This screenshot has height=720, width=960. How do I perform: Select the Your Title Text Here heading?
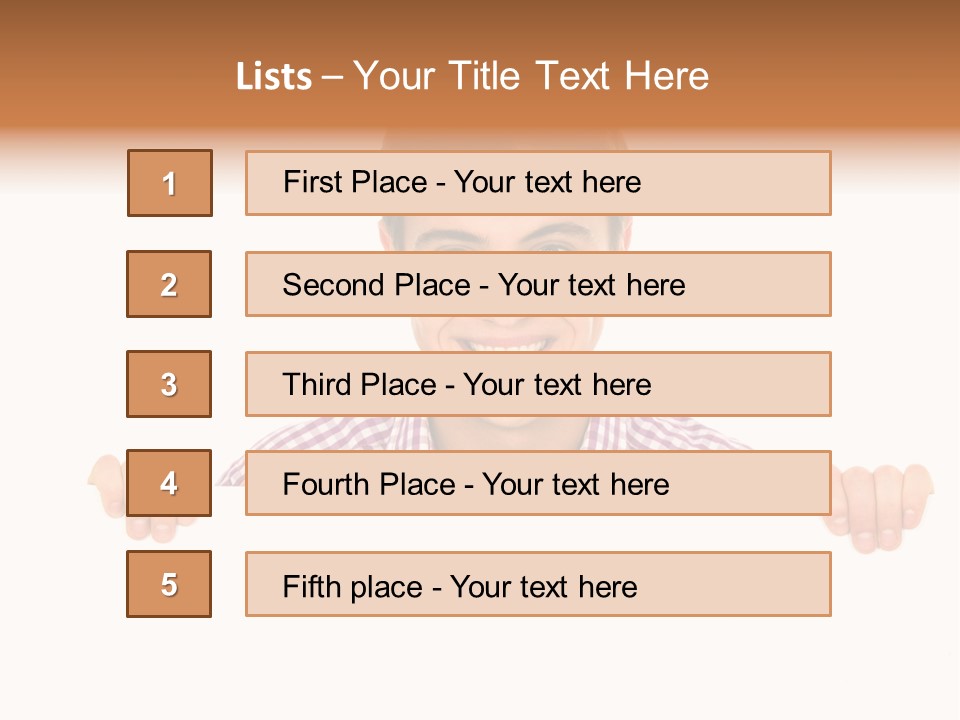click(x=531, y=77)
